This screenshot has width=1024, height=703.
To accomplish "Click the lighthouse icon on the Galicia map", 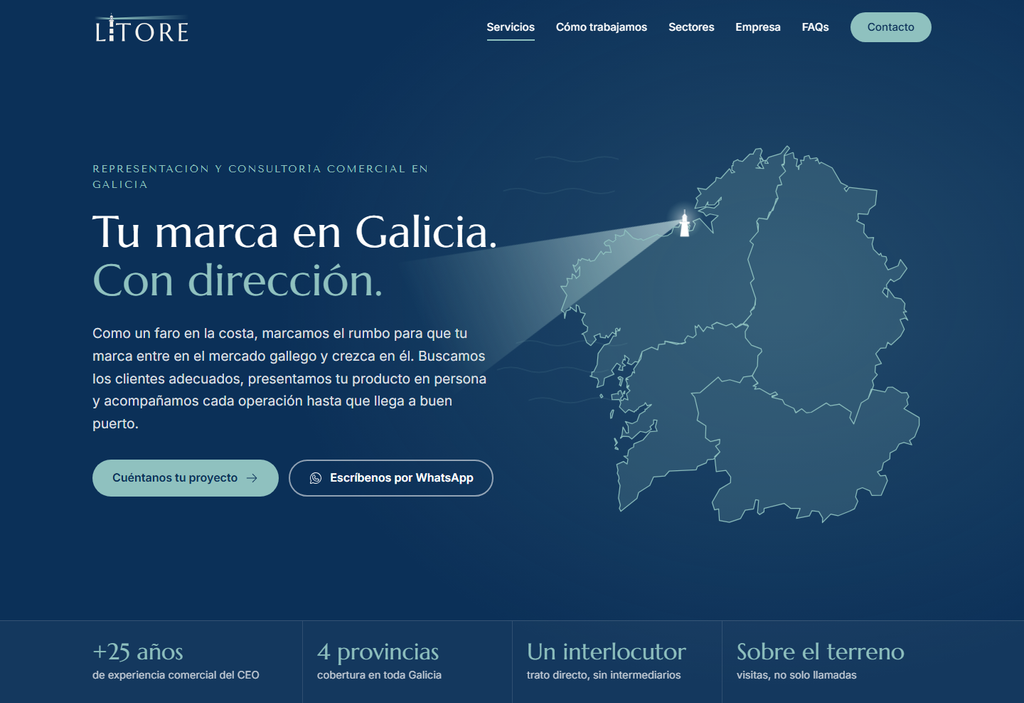I will tap(684, 223).
